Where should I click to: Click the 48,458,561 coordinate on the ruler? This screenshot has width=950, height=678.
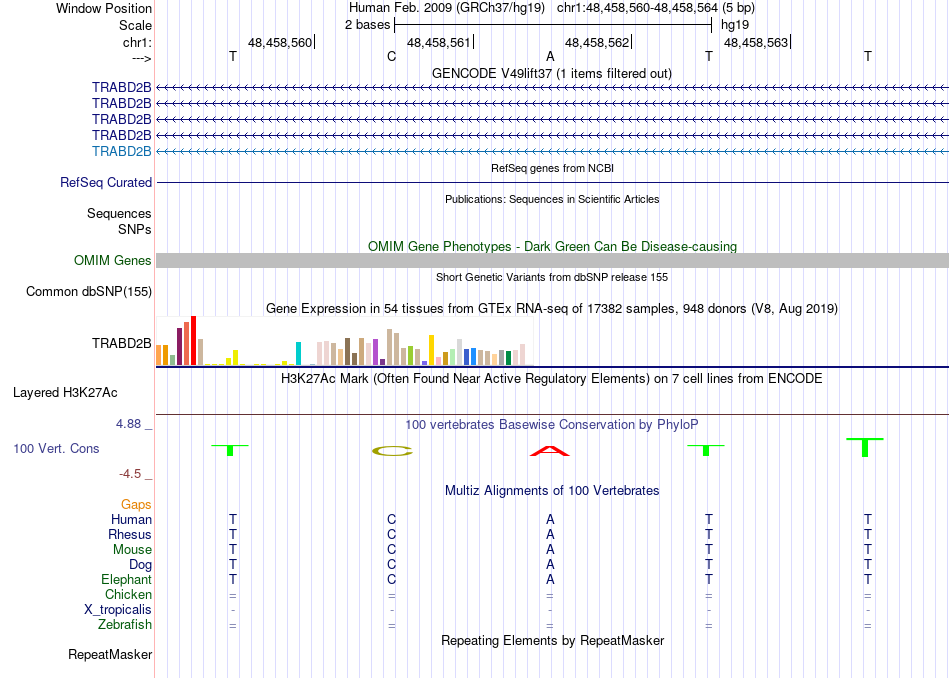(439, 42)
